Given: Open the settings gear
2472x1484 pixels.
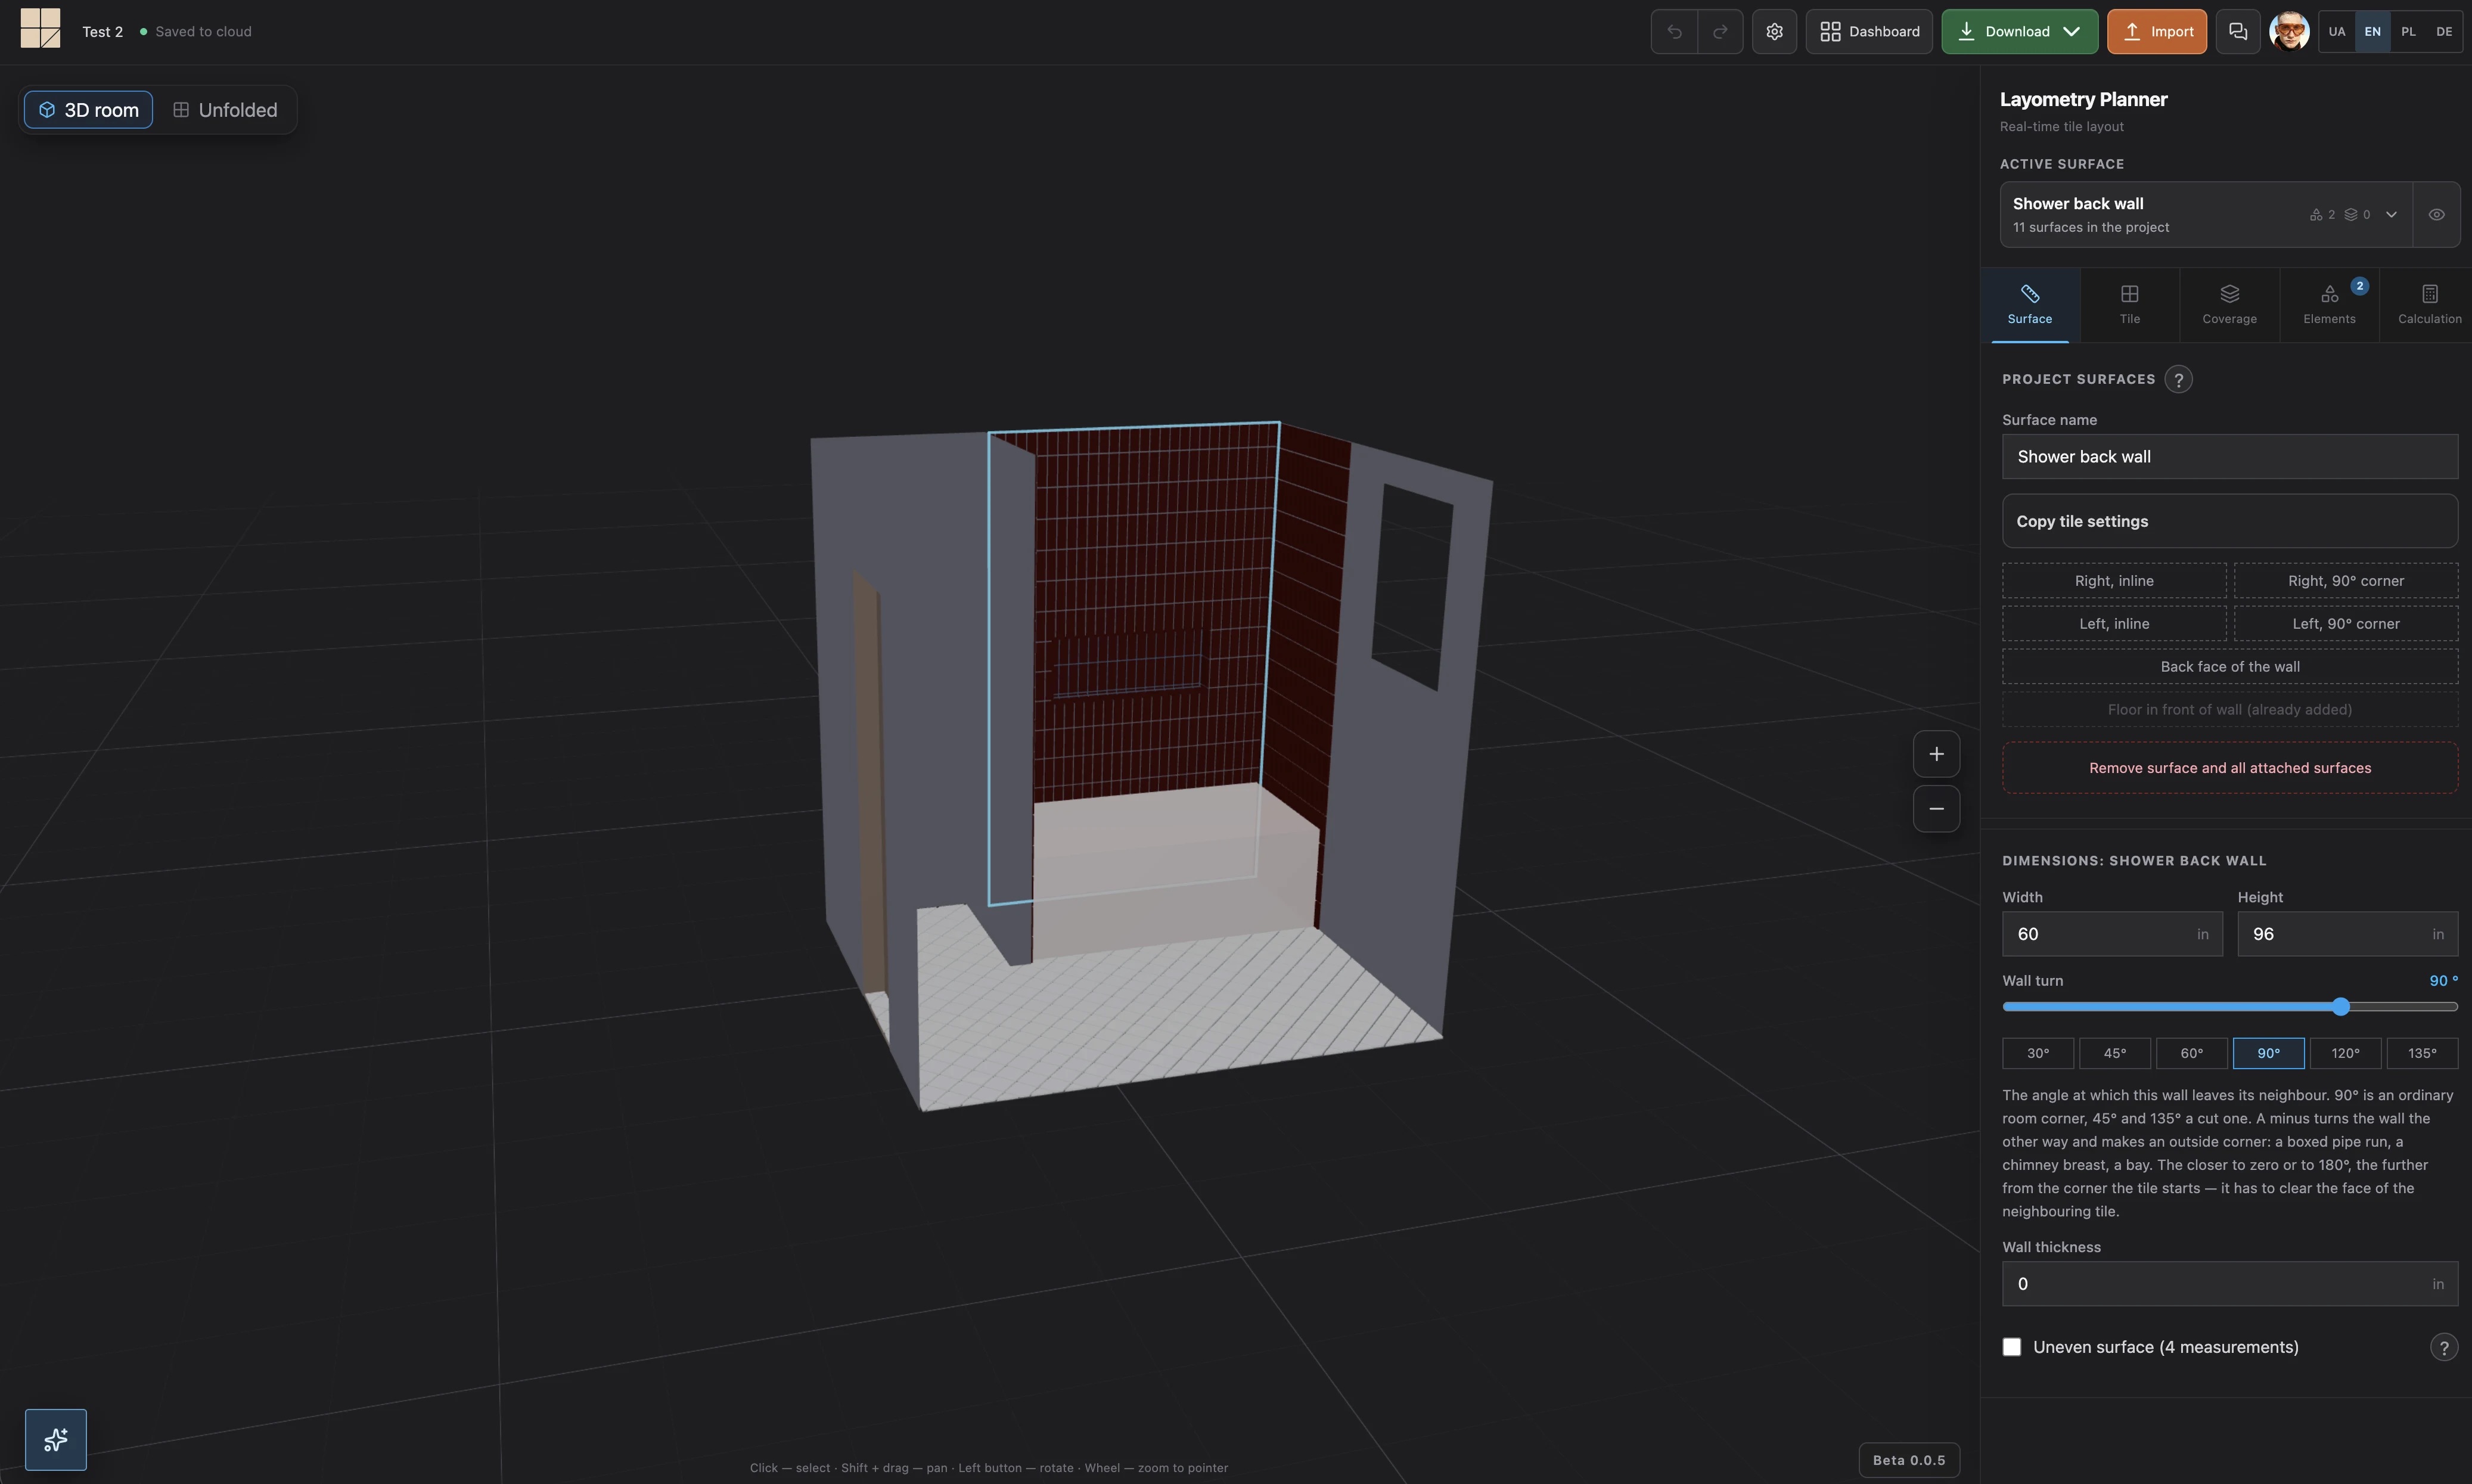Looking at the screenshot, I should tap(1774, 32).
